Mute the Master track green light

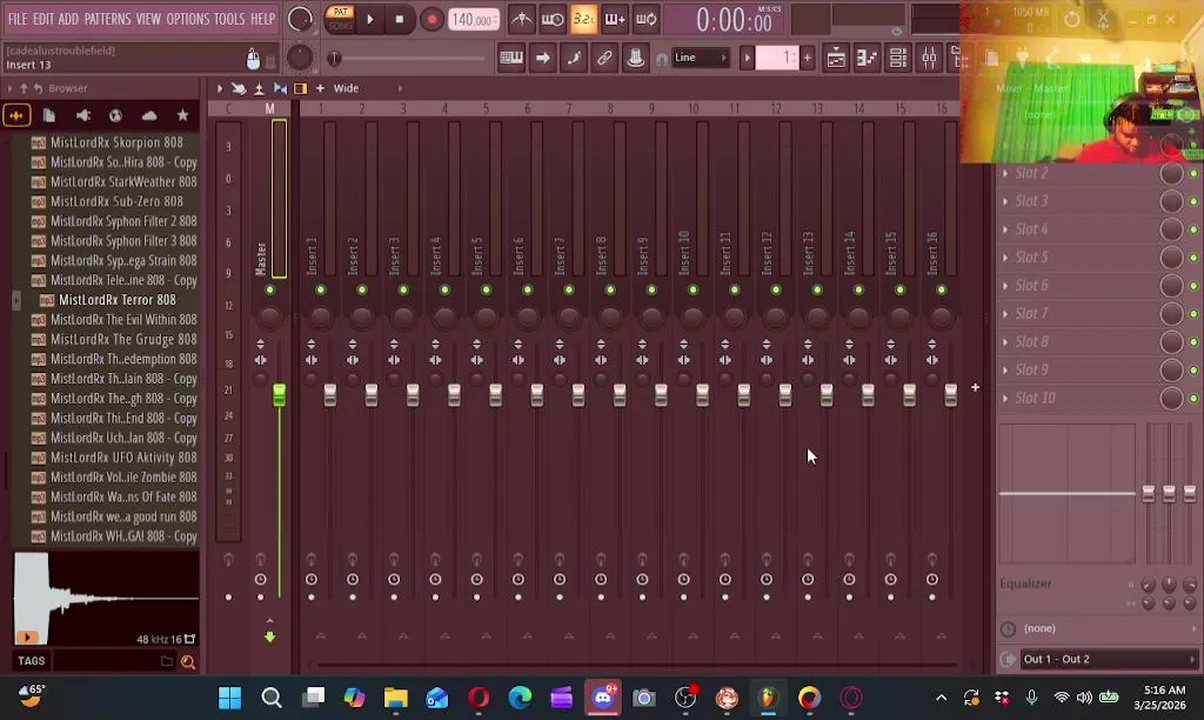(x=269, y=290)
